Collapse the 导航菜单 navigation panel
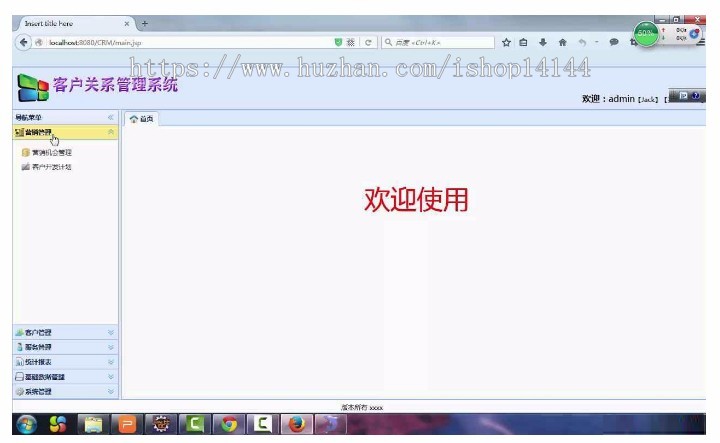Image resolution: width=720 pixels, height=443 pixels. click(111, 118)
